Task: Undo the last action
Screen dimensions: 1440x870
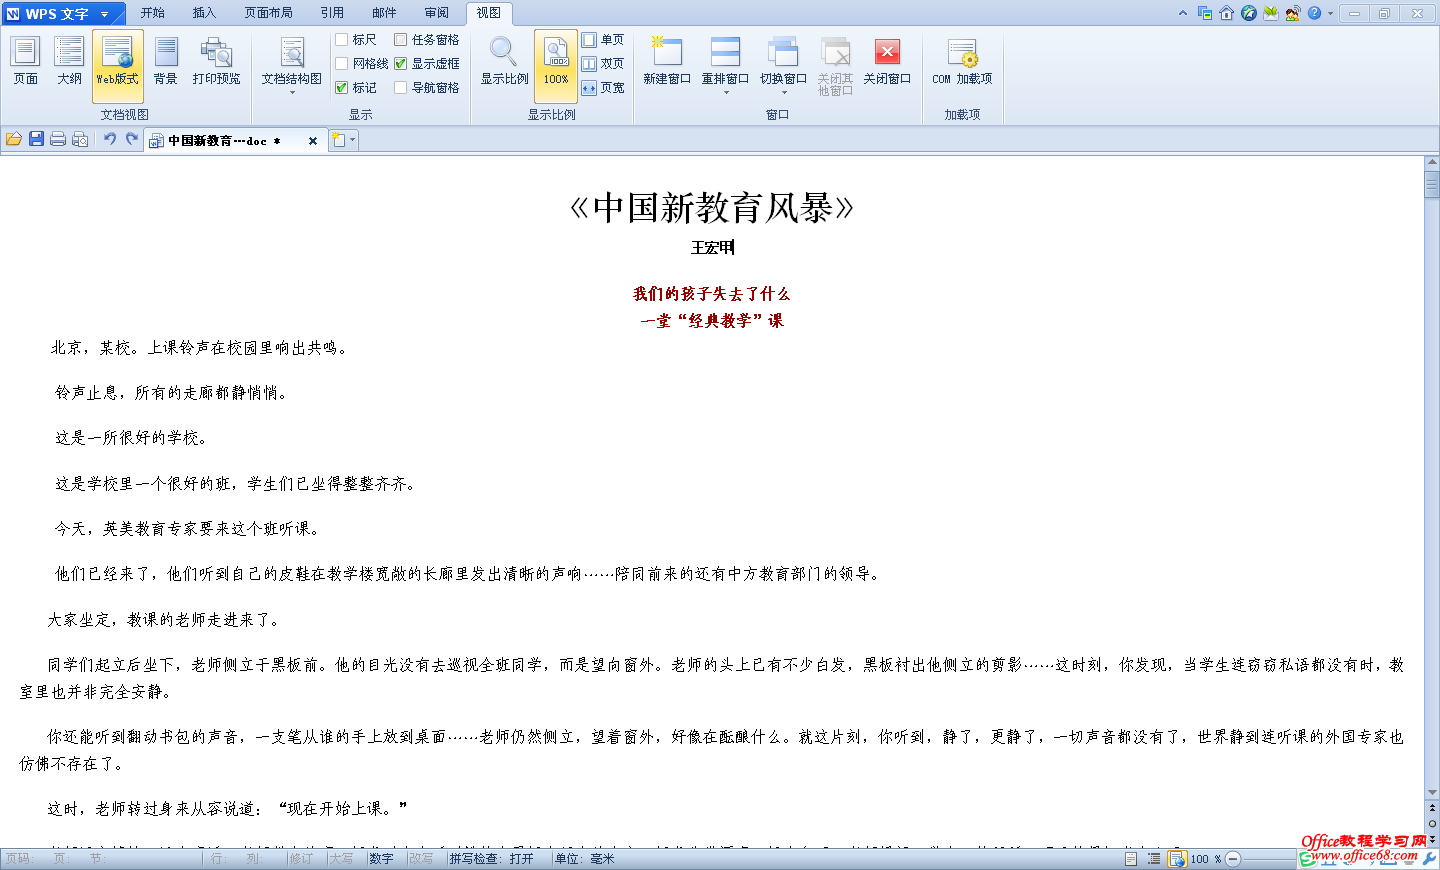Action: tap(110, 140)
